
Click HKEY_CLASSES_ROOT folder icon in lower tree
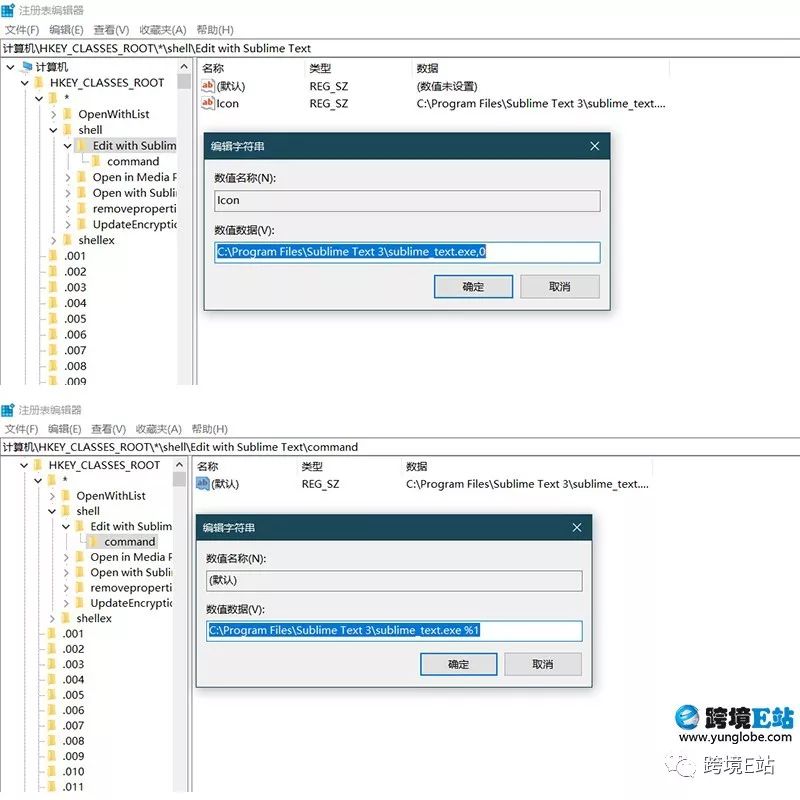[38, 465]
